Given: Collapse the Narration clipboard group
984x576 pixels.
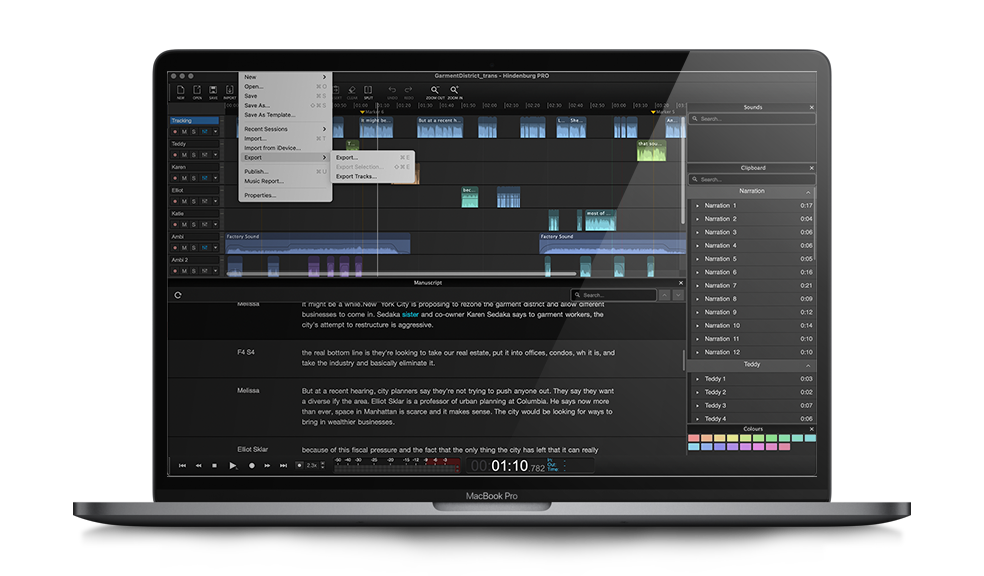Looking at the screenshot, I should tap(807, 191).
